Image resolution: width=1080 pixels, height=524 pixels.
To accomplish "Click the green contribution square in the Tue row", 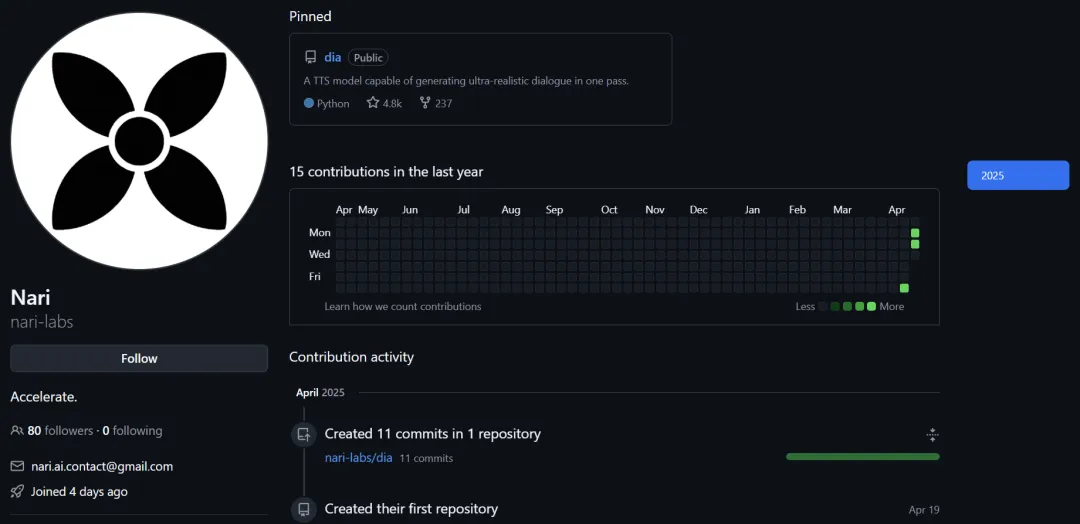I will pyautogui.click(x=915, y=244).
